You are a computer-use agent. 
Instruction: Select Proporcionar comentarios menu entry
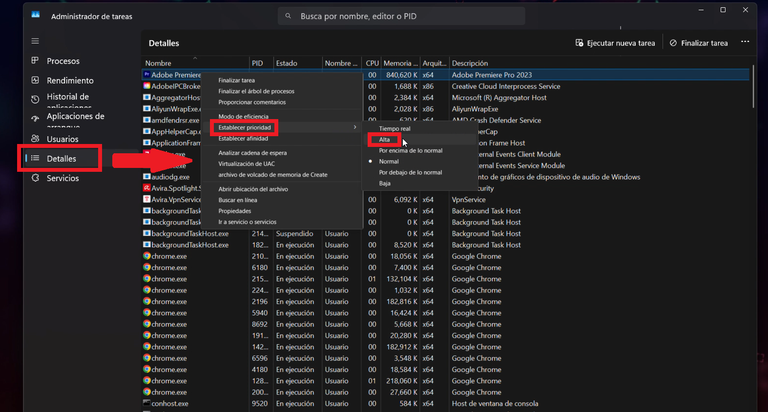pyautogui.click(x=252, y=102)
